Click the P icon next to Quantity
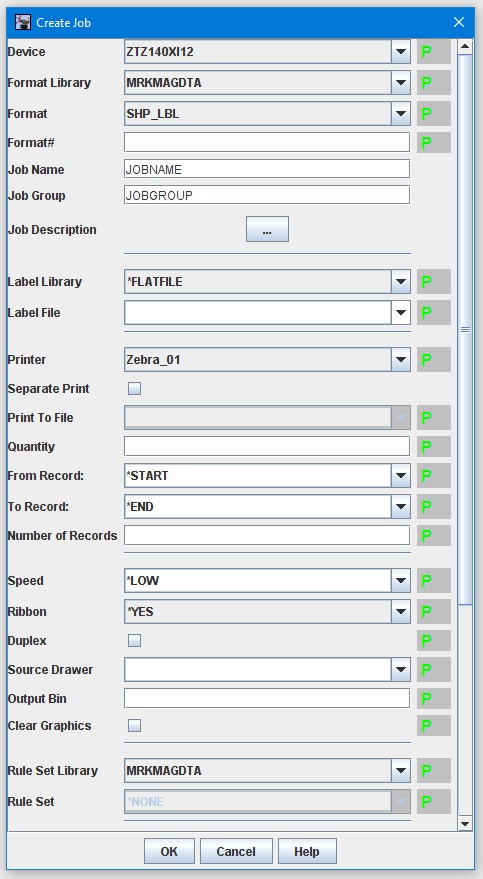The width and height of the screenshot is (483, 879). click(434, 447)
